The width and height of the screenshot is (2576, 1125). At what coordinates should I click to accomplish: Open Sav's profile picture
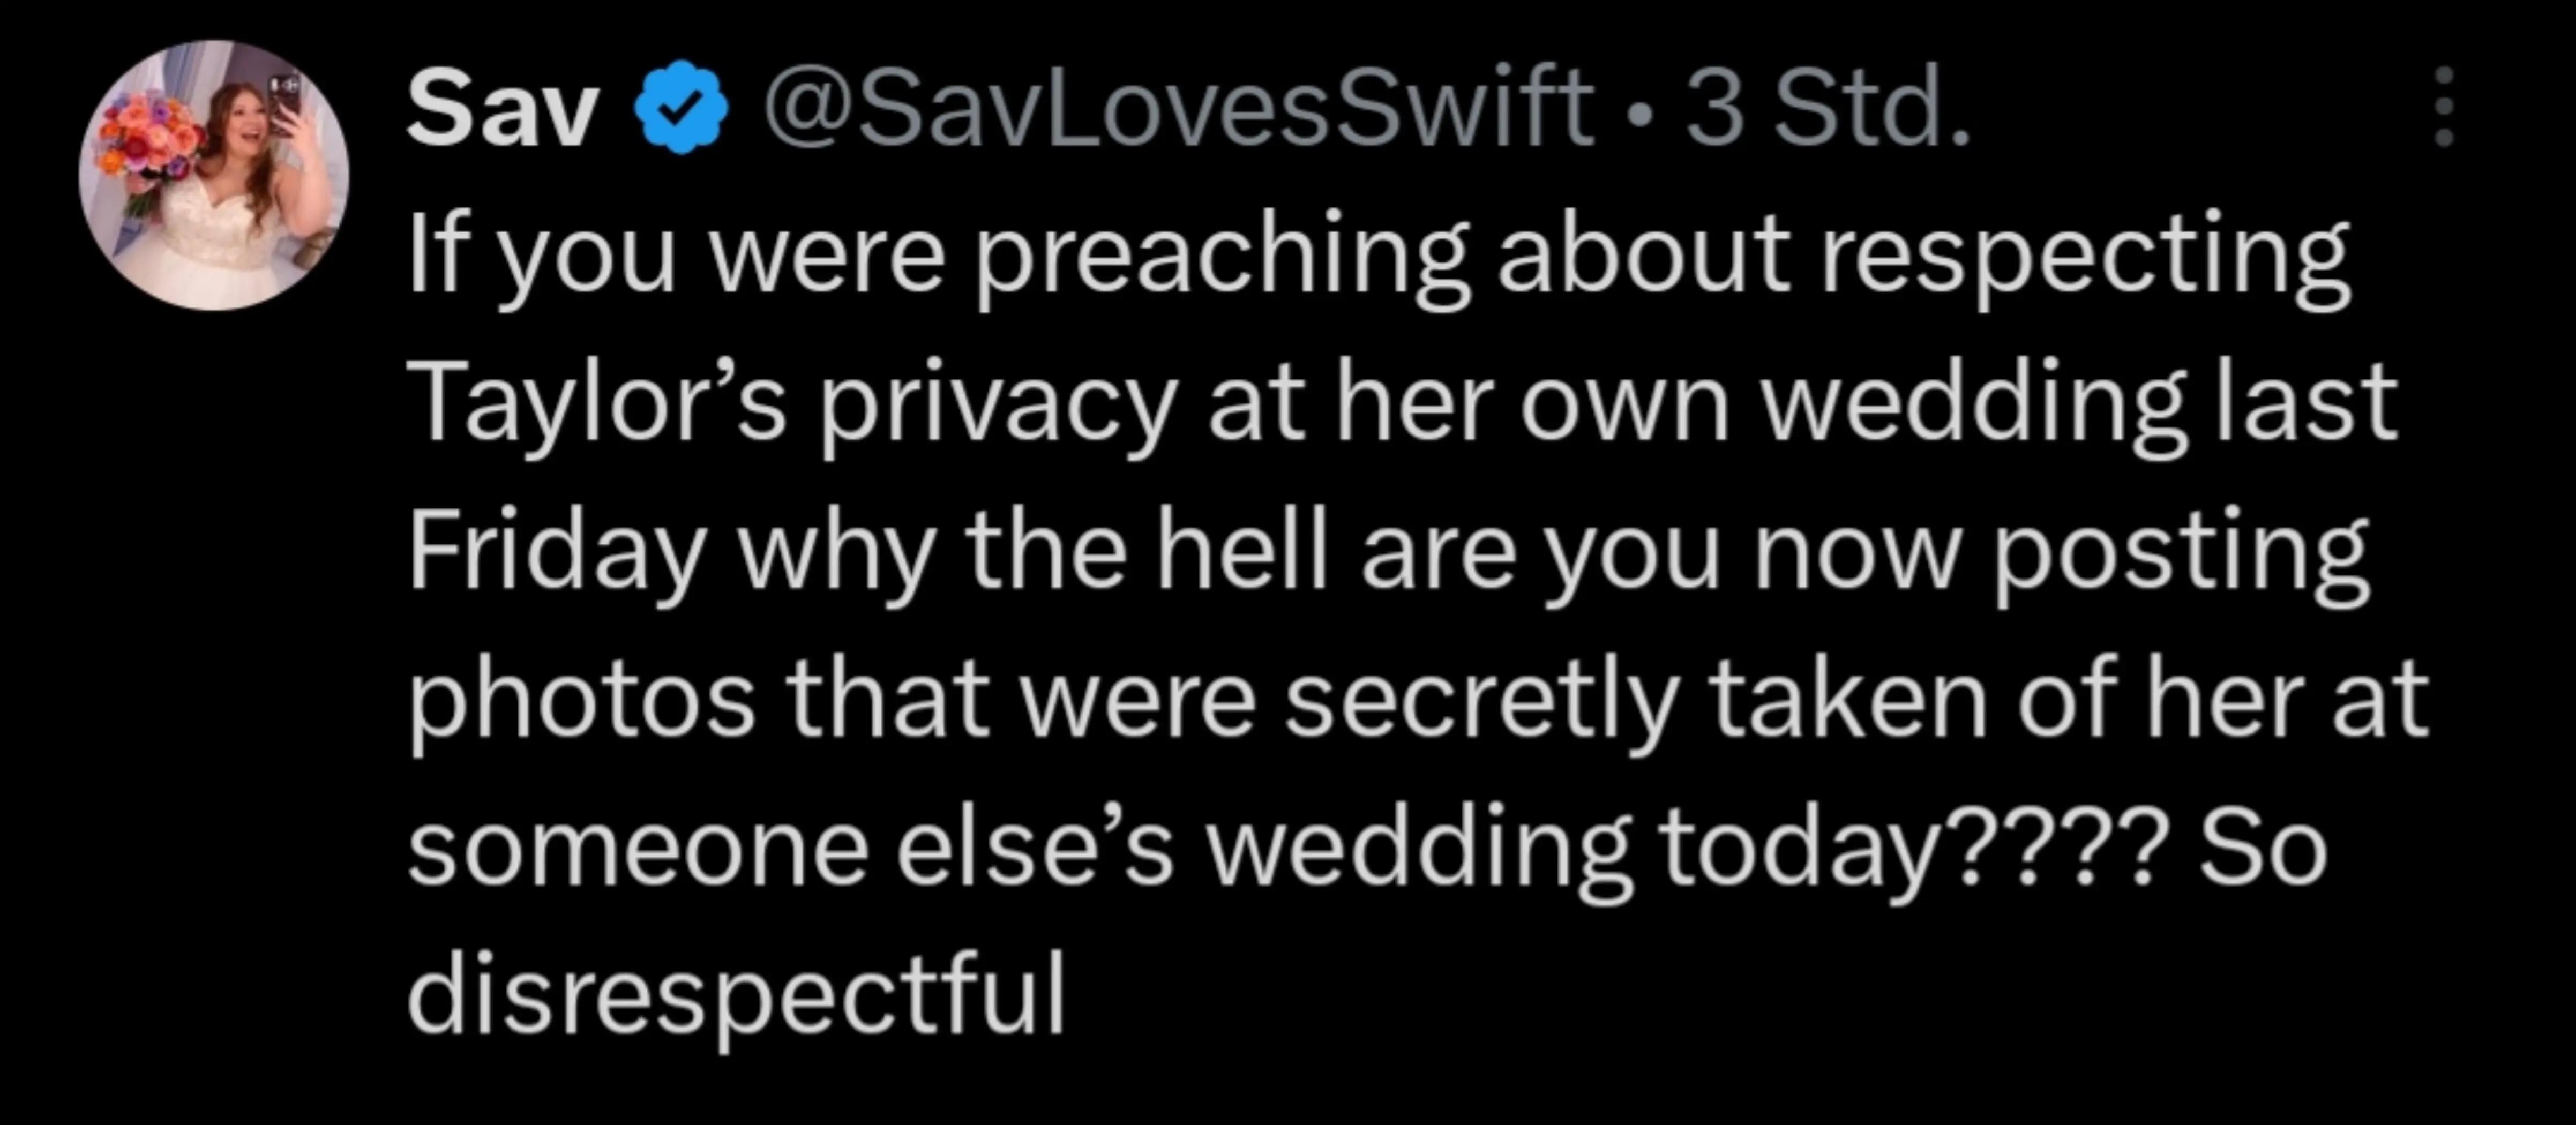click(214, 175)
